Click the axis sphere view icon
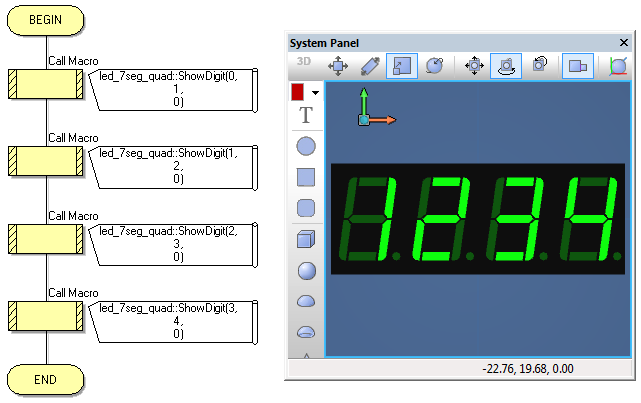 click(x=618, y=66)
